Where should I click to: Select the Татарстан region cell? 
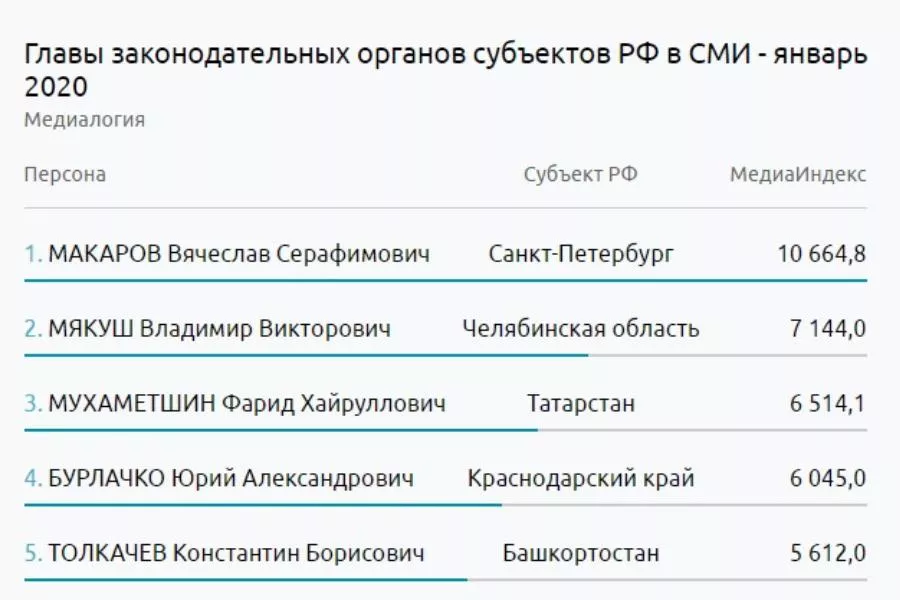point(581,404)
